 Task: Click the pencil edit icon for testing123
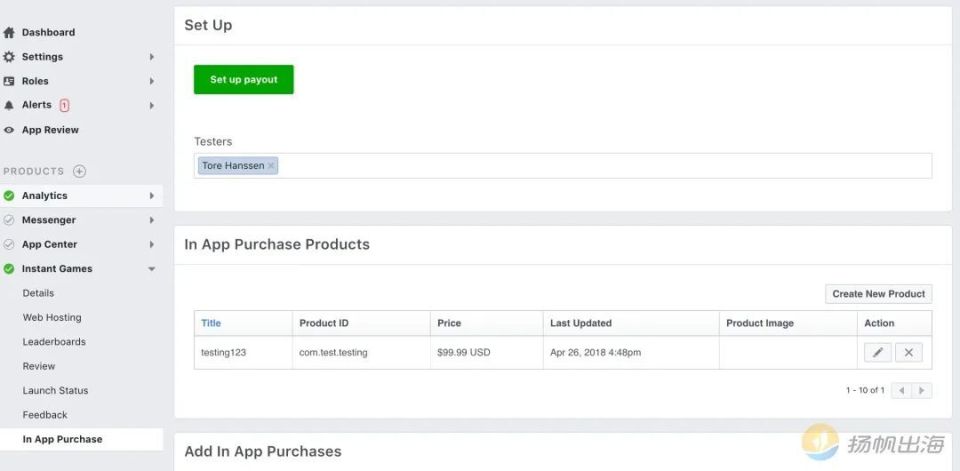pyautogui.click(x=877, y=352)
